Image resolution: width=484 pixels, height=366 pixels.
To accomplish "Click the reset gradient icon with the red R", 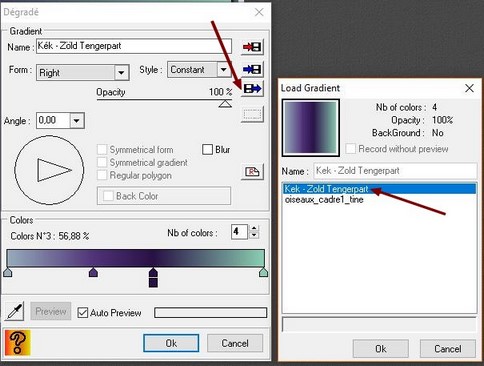I will [x=252, y=172].
